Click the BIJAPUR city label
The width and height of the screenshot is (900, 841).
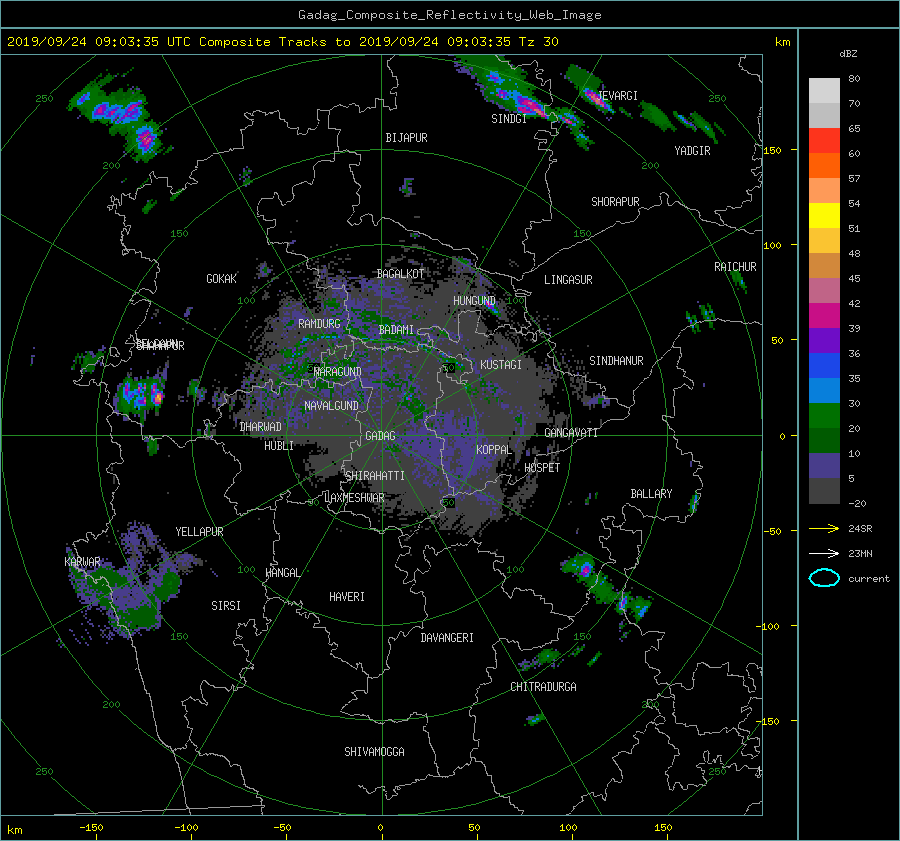(x=406, y=138)
